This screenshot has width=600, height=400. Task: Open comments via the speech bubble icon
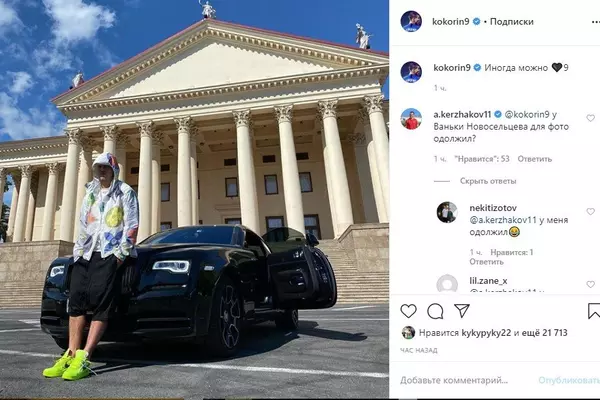tap(435, 311)
